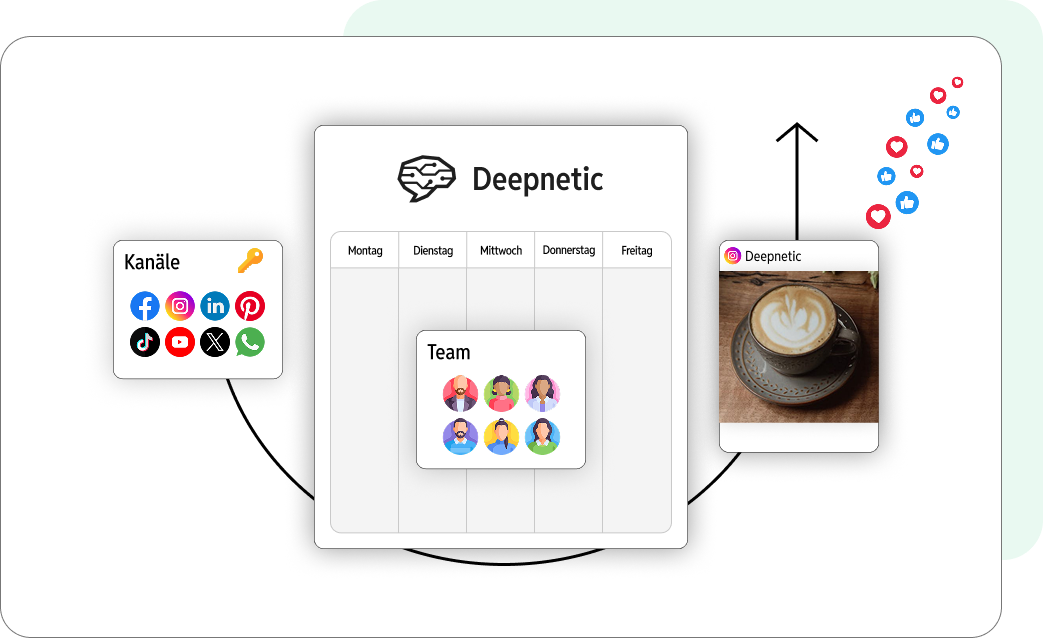Click the Facebook icon in Kanäle

(145, 306)
